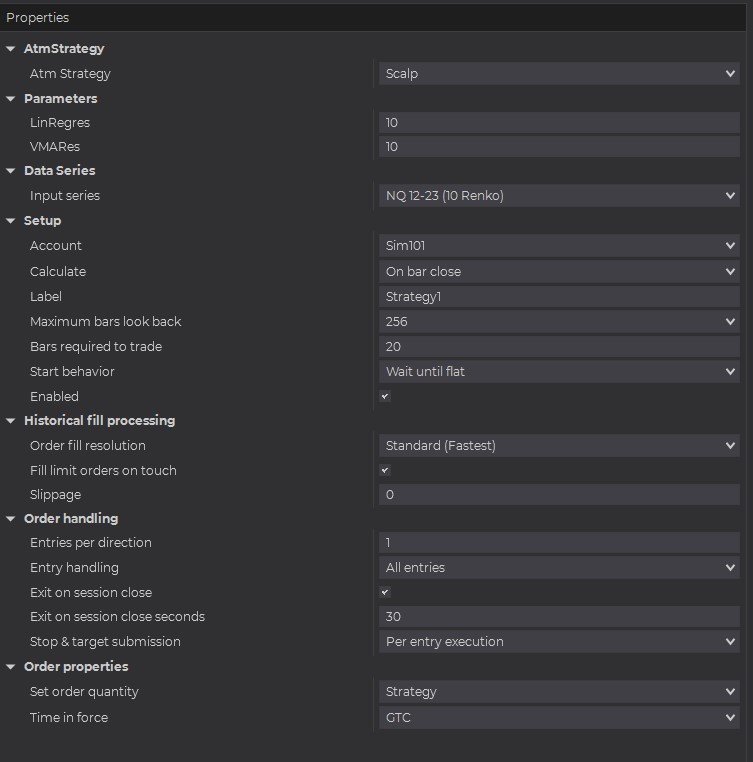Collapse Historical fill processing section
The image size is (753, 762).
click(x=11, y=421)
